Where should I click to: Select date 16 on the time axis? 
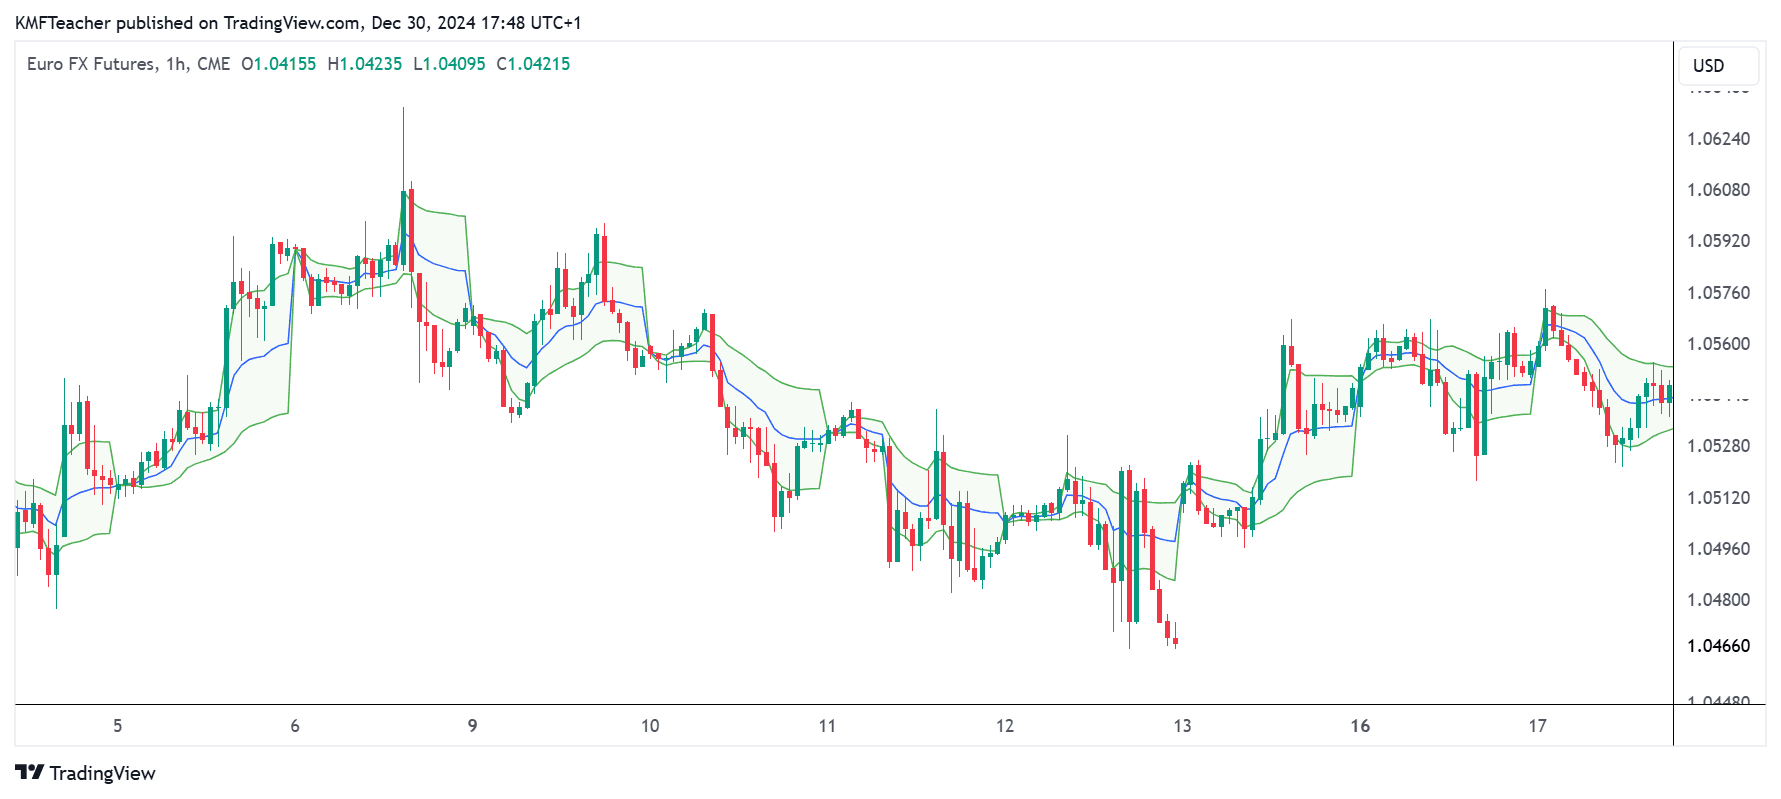click(x=1360, y=726)
